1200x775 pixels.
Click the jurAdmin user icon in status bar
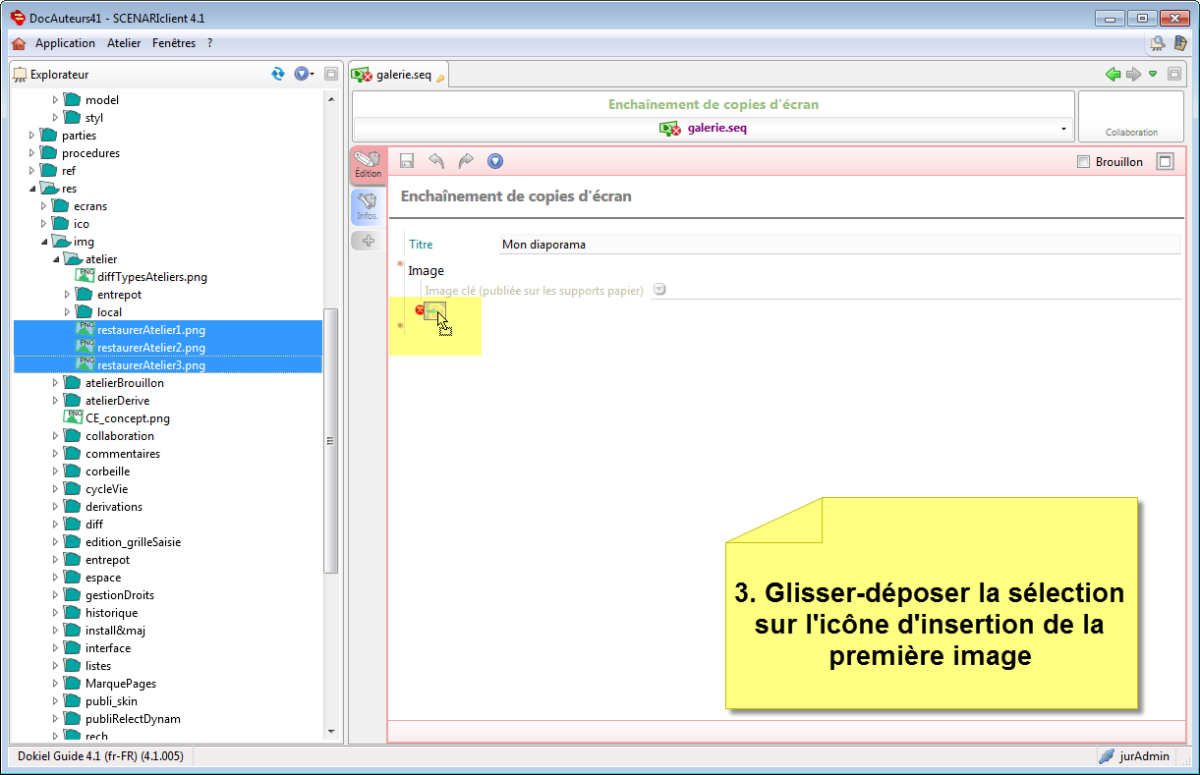[1107, 756]
